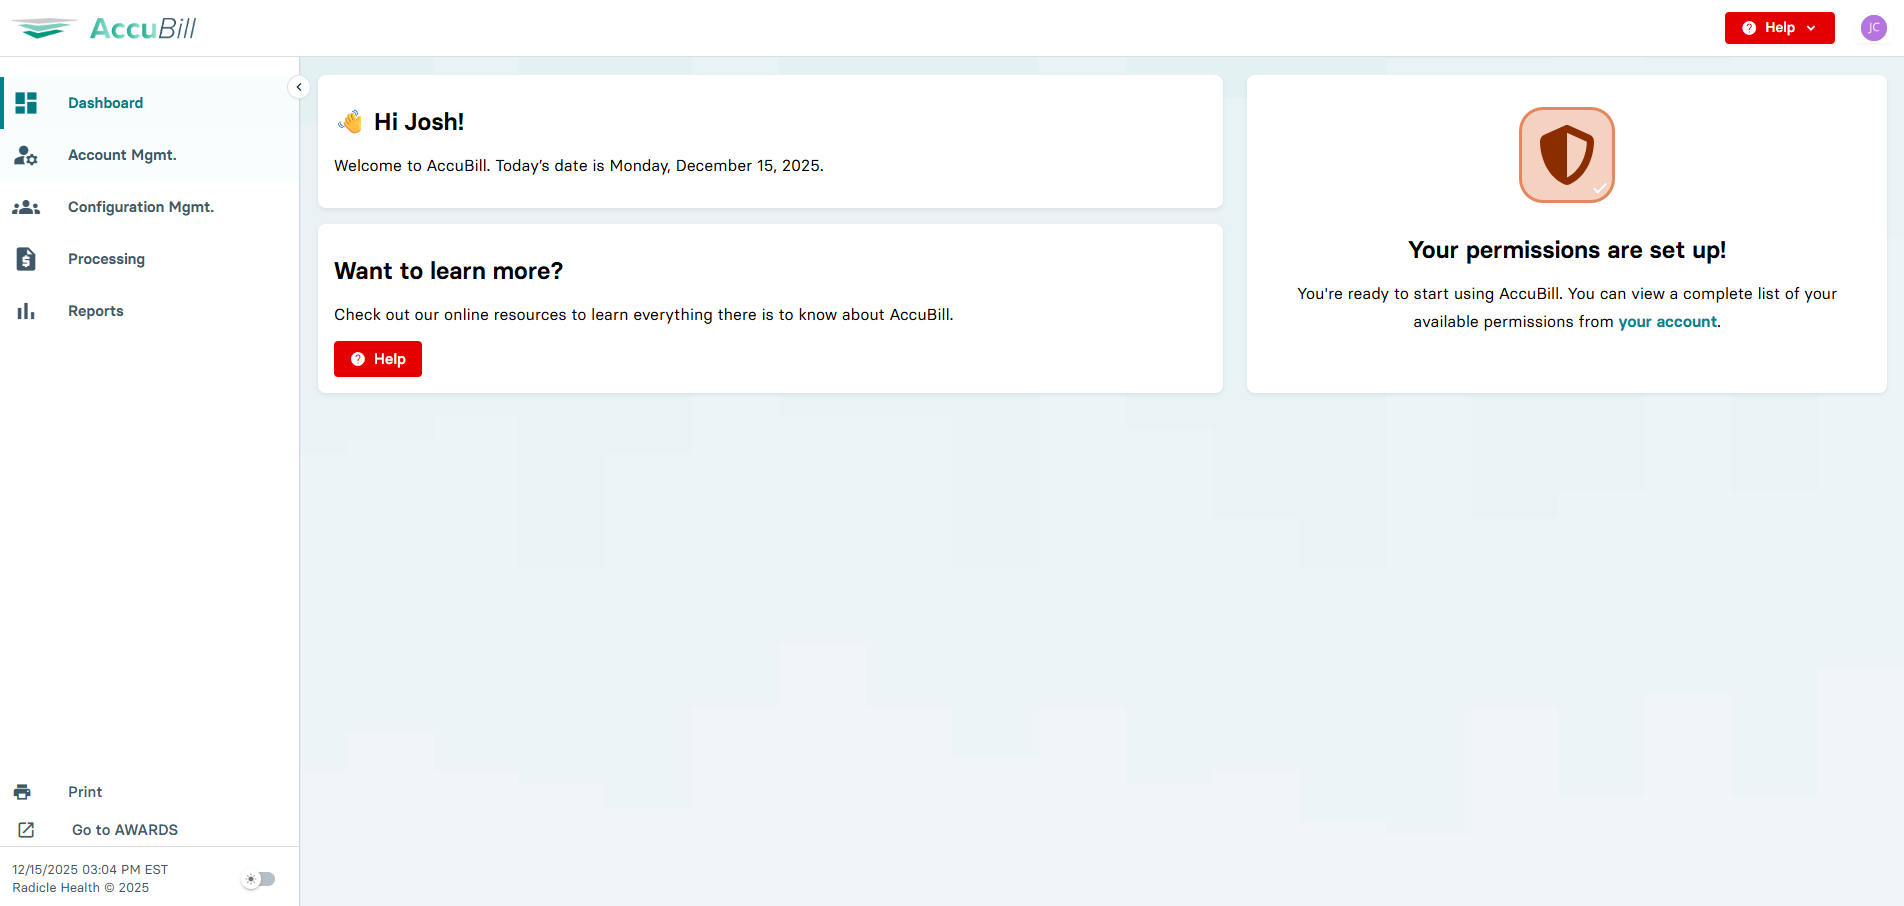Click the waving hand emoji icon

pos(350,122)
